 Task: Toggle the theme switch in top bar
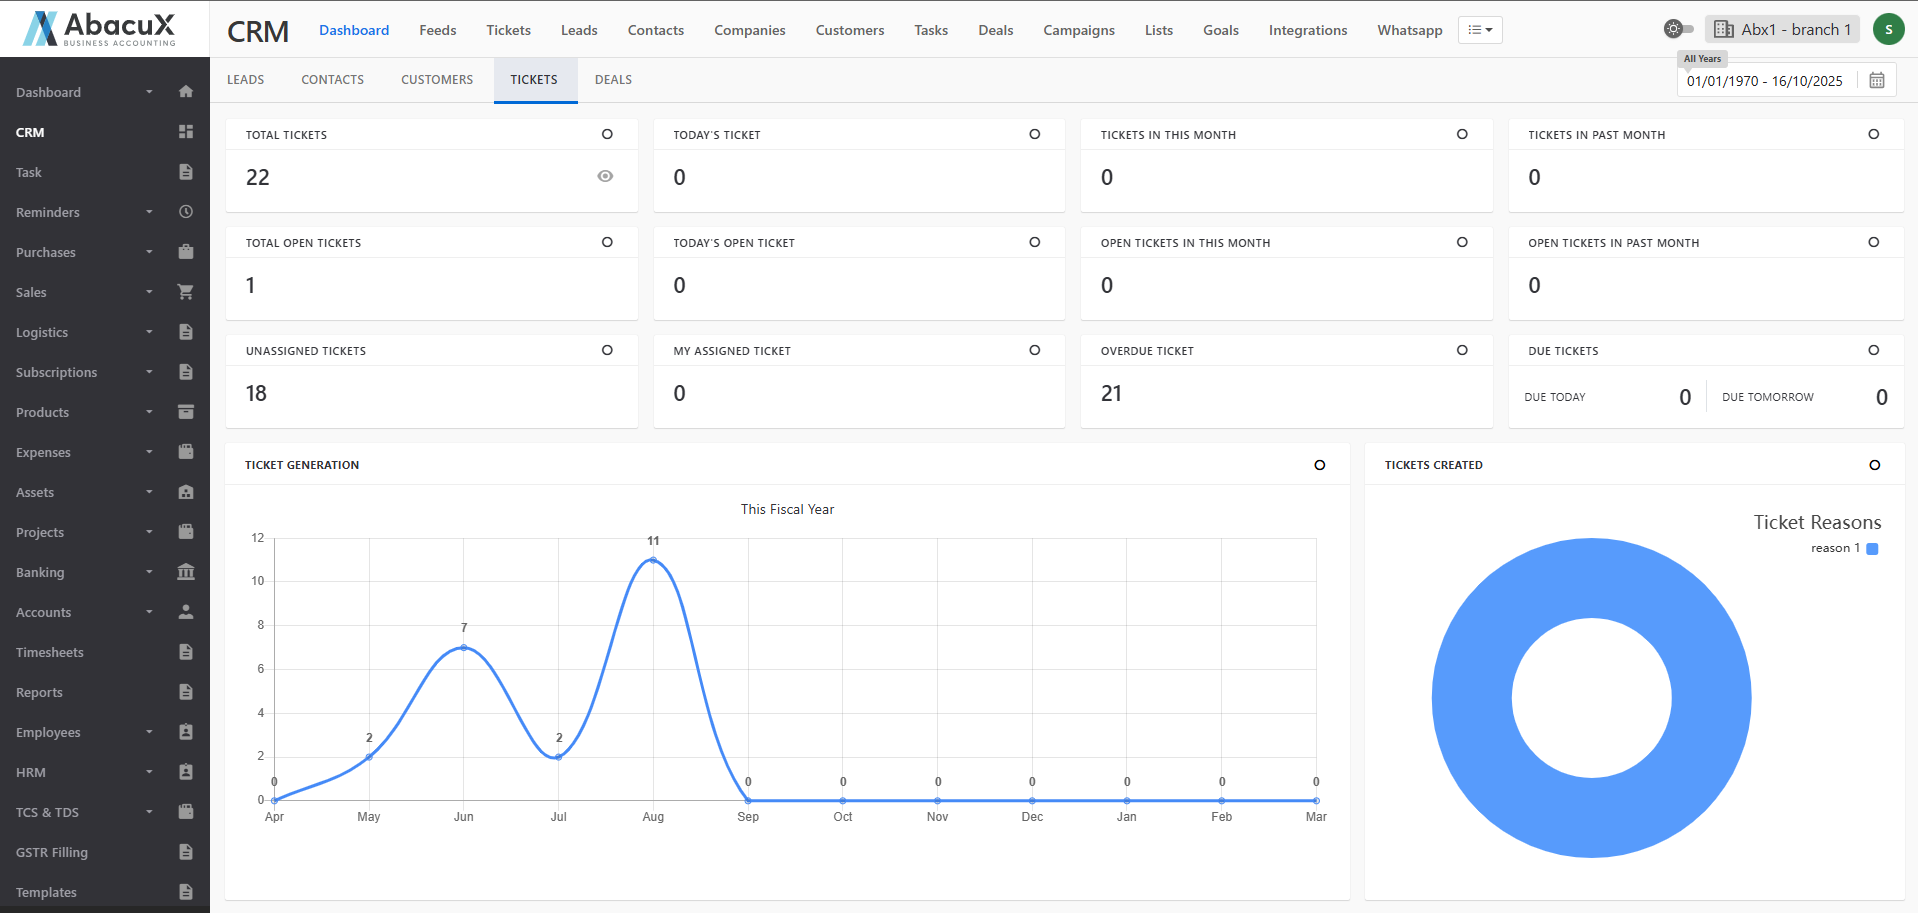click(x=1678, y=29)
